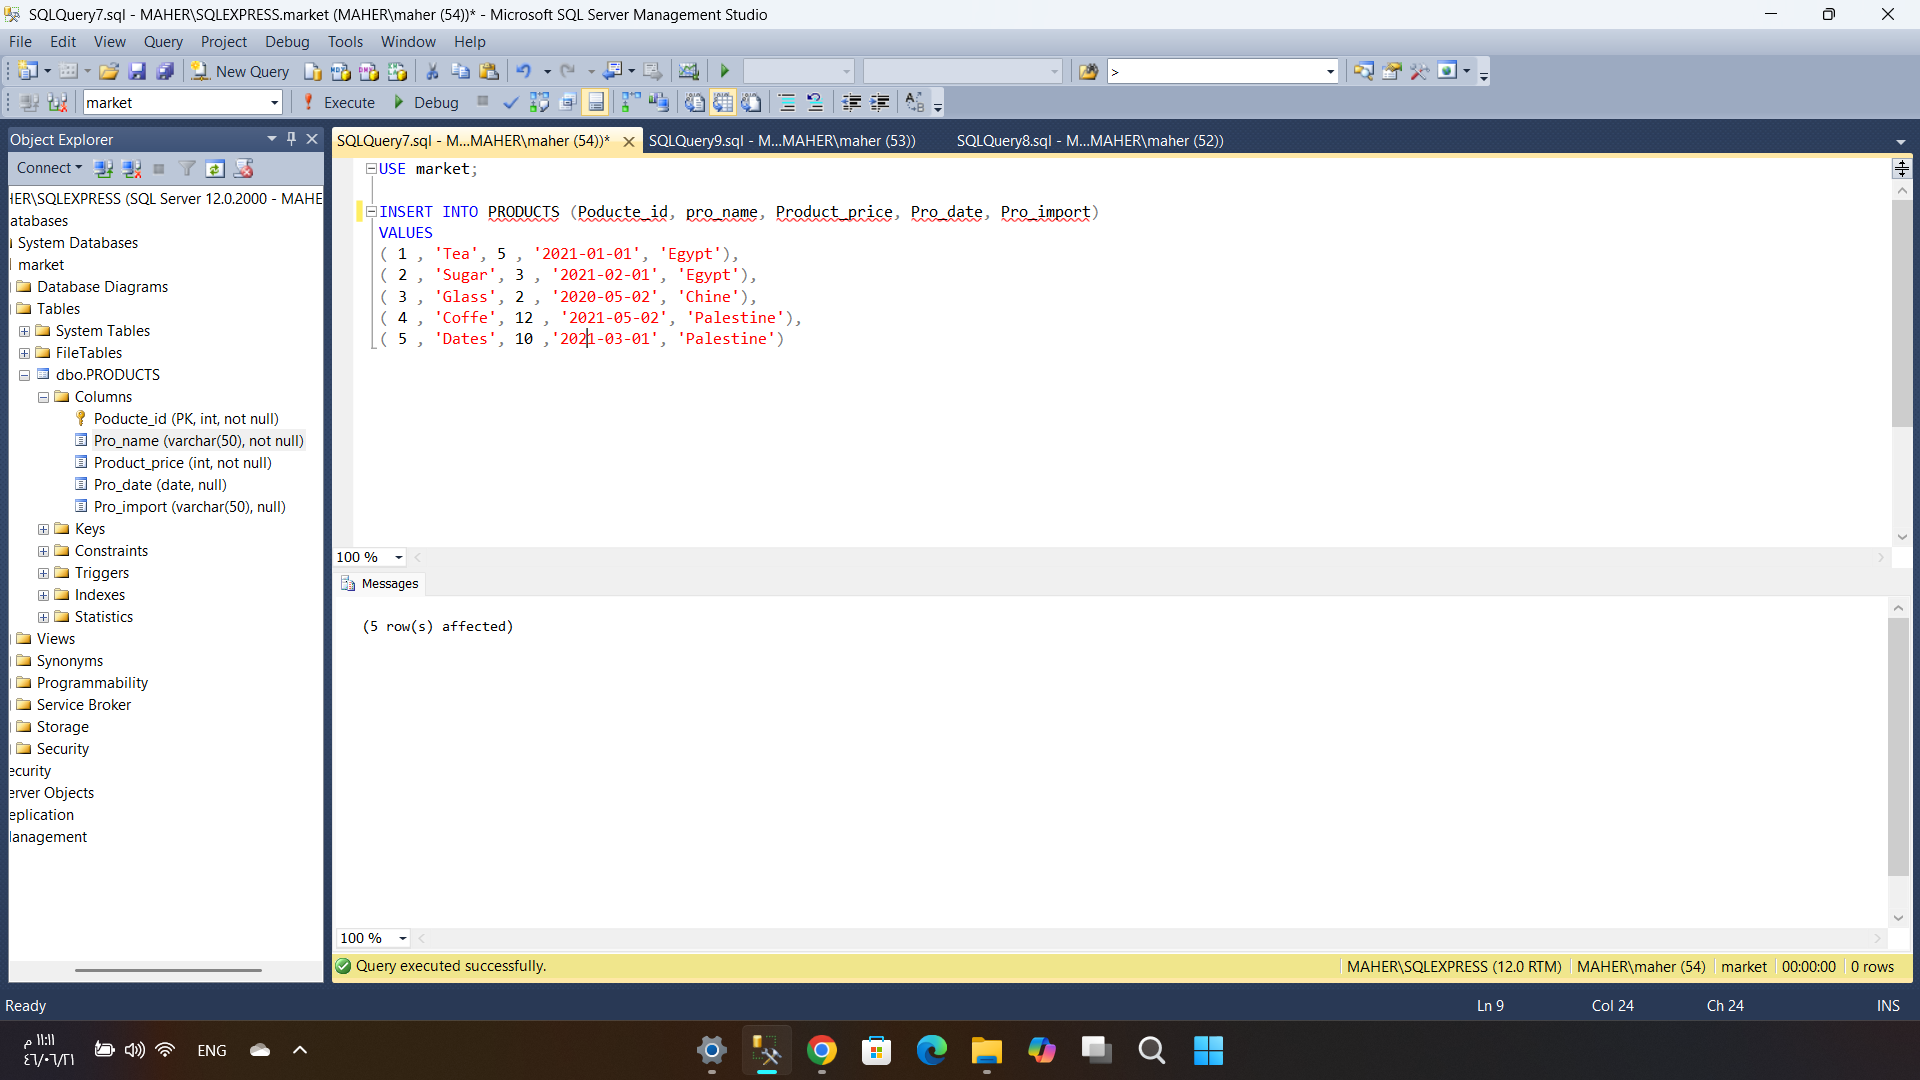The width and height of the screenshot is (1920, 1080).
Task: Click the Change Connection icon
Action: coord(57,102)
